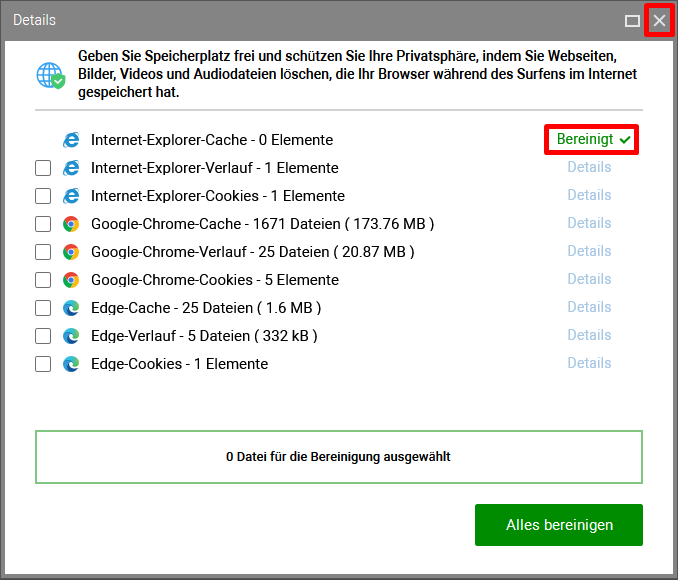
Task: Show Details for Edge-Cache
Action: pyautogui.click(x=589, y=307)
